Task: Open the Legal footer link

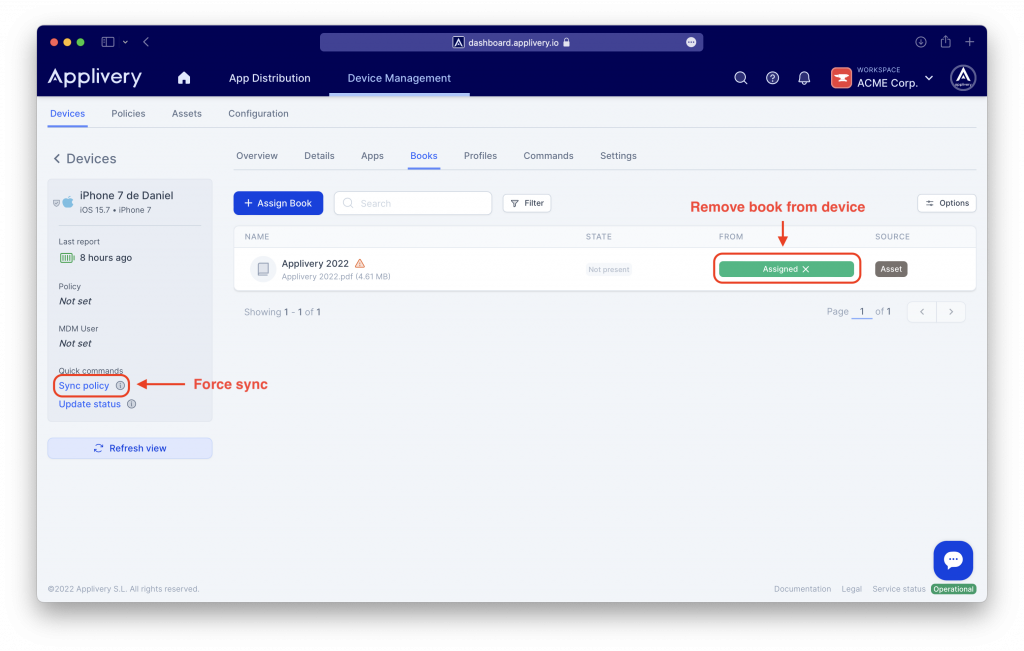Action: [x=852, y=589]
